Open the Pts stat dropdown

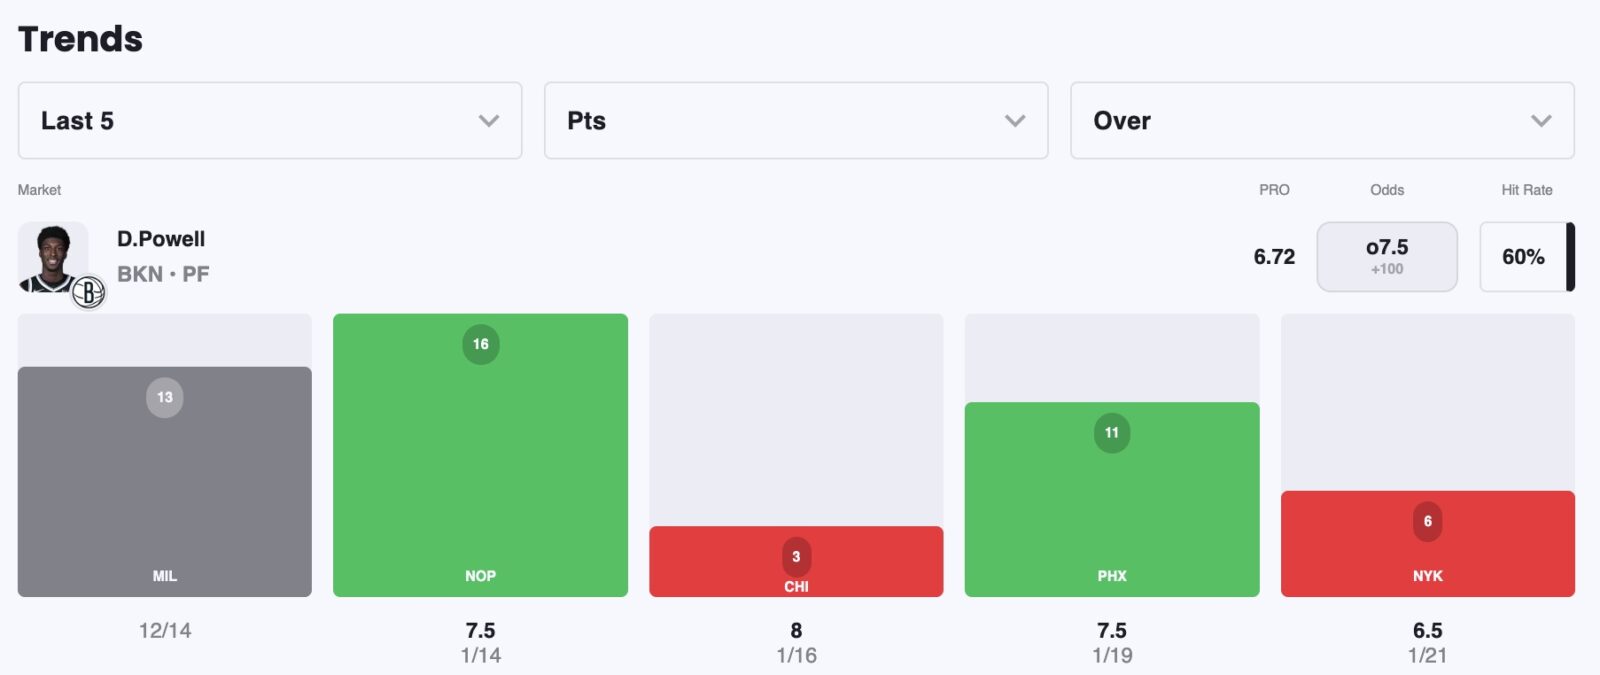[795, 121]
